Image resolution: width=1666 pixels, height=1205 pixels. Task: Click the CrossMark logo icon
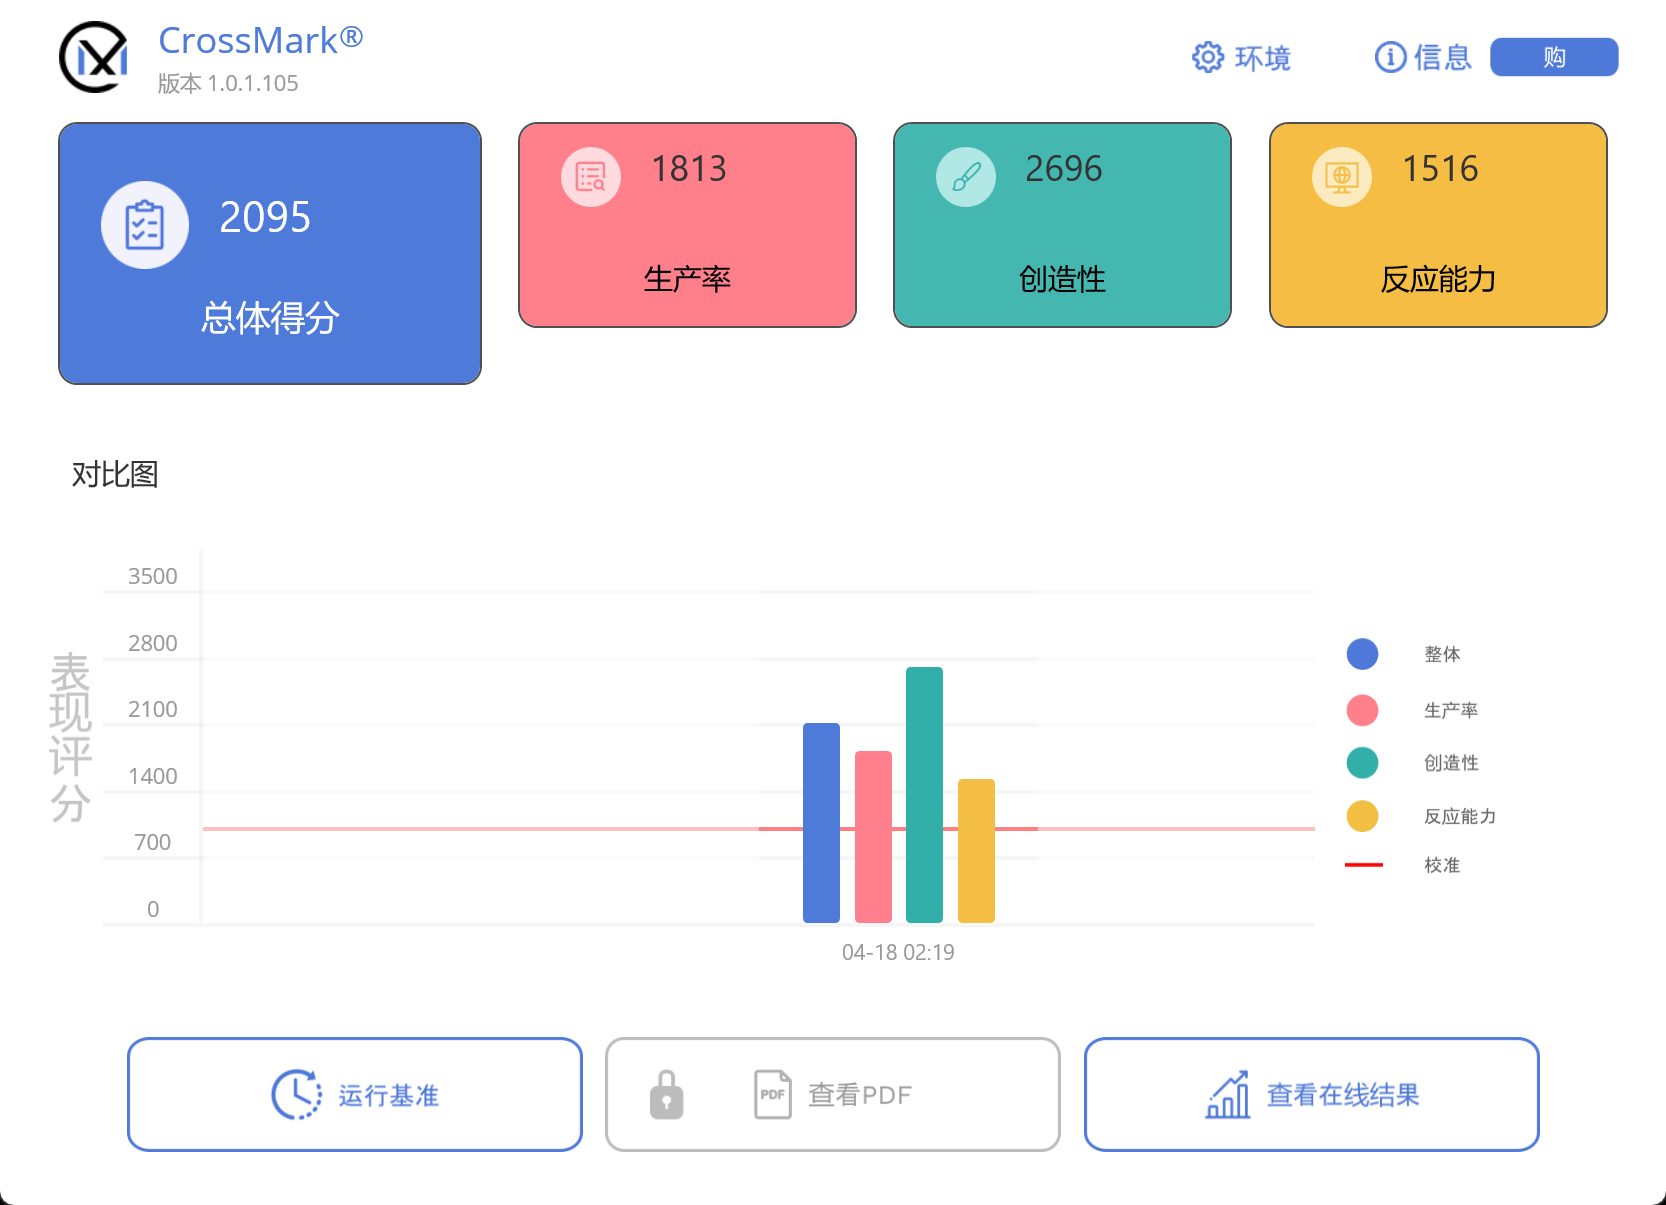click(x=94, y=58)
